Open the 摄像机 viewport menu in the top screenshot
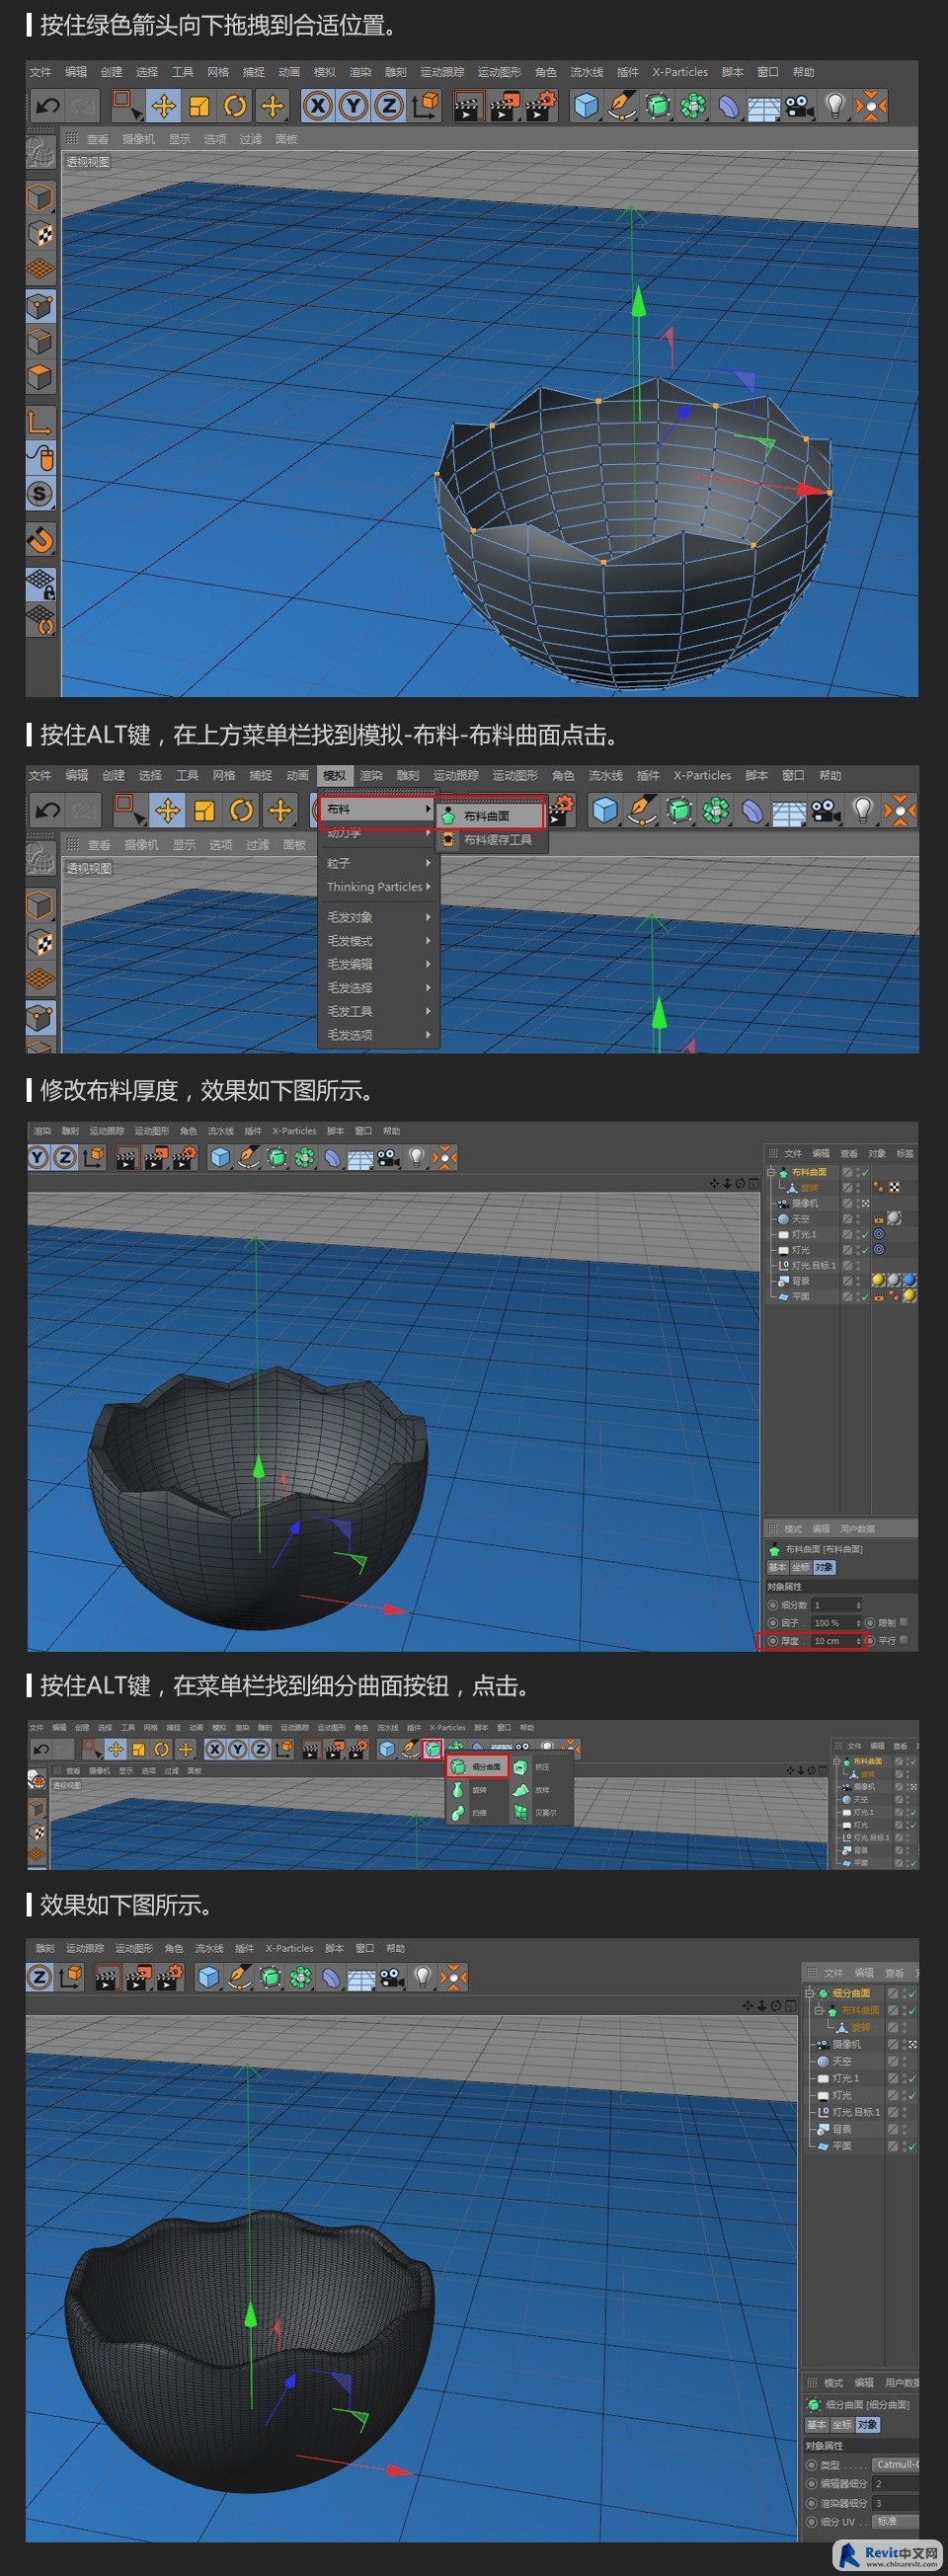The height and width of the screenshot is (2576, 948). tap(139, 139)
